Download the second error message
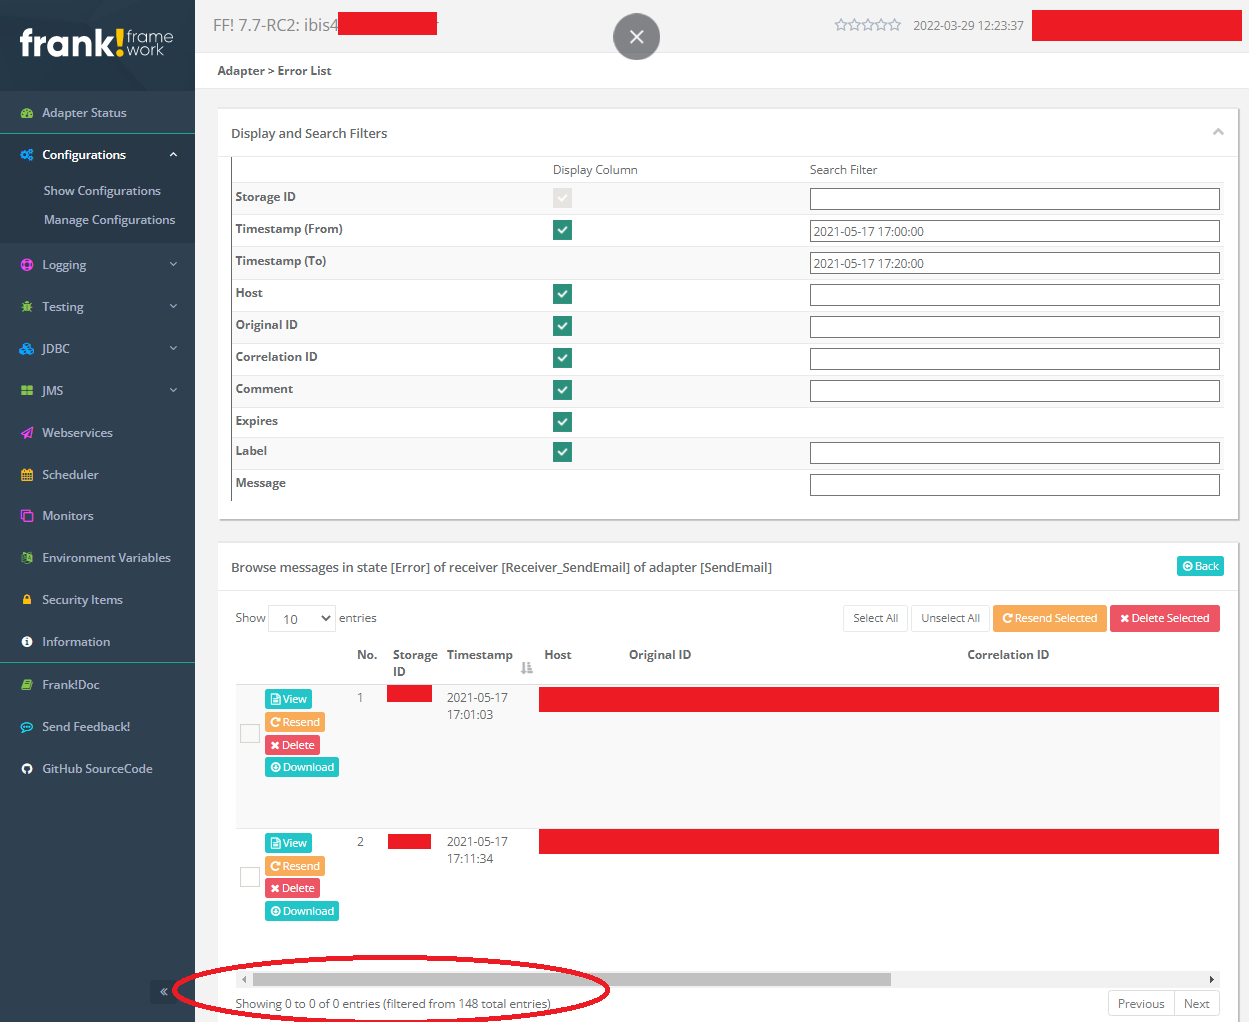1249x1022 pixels. click(301, 911)
